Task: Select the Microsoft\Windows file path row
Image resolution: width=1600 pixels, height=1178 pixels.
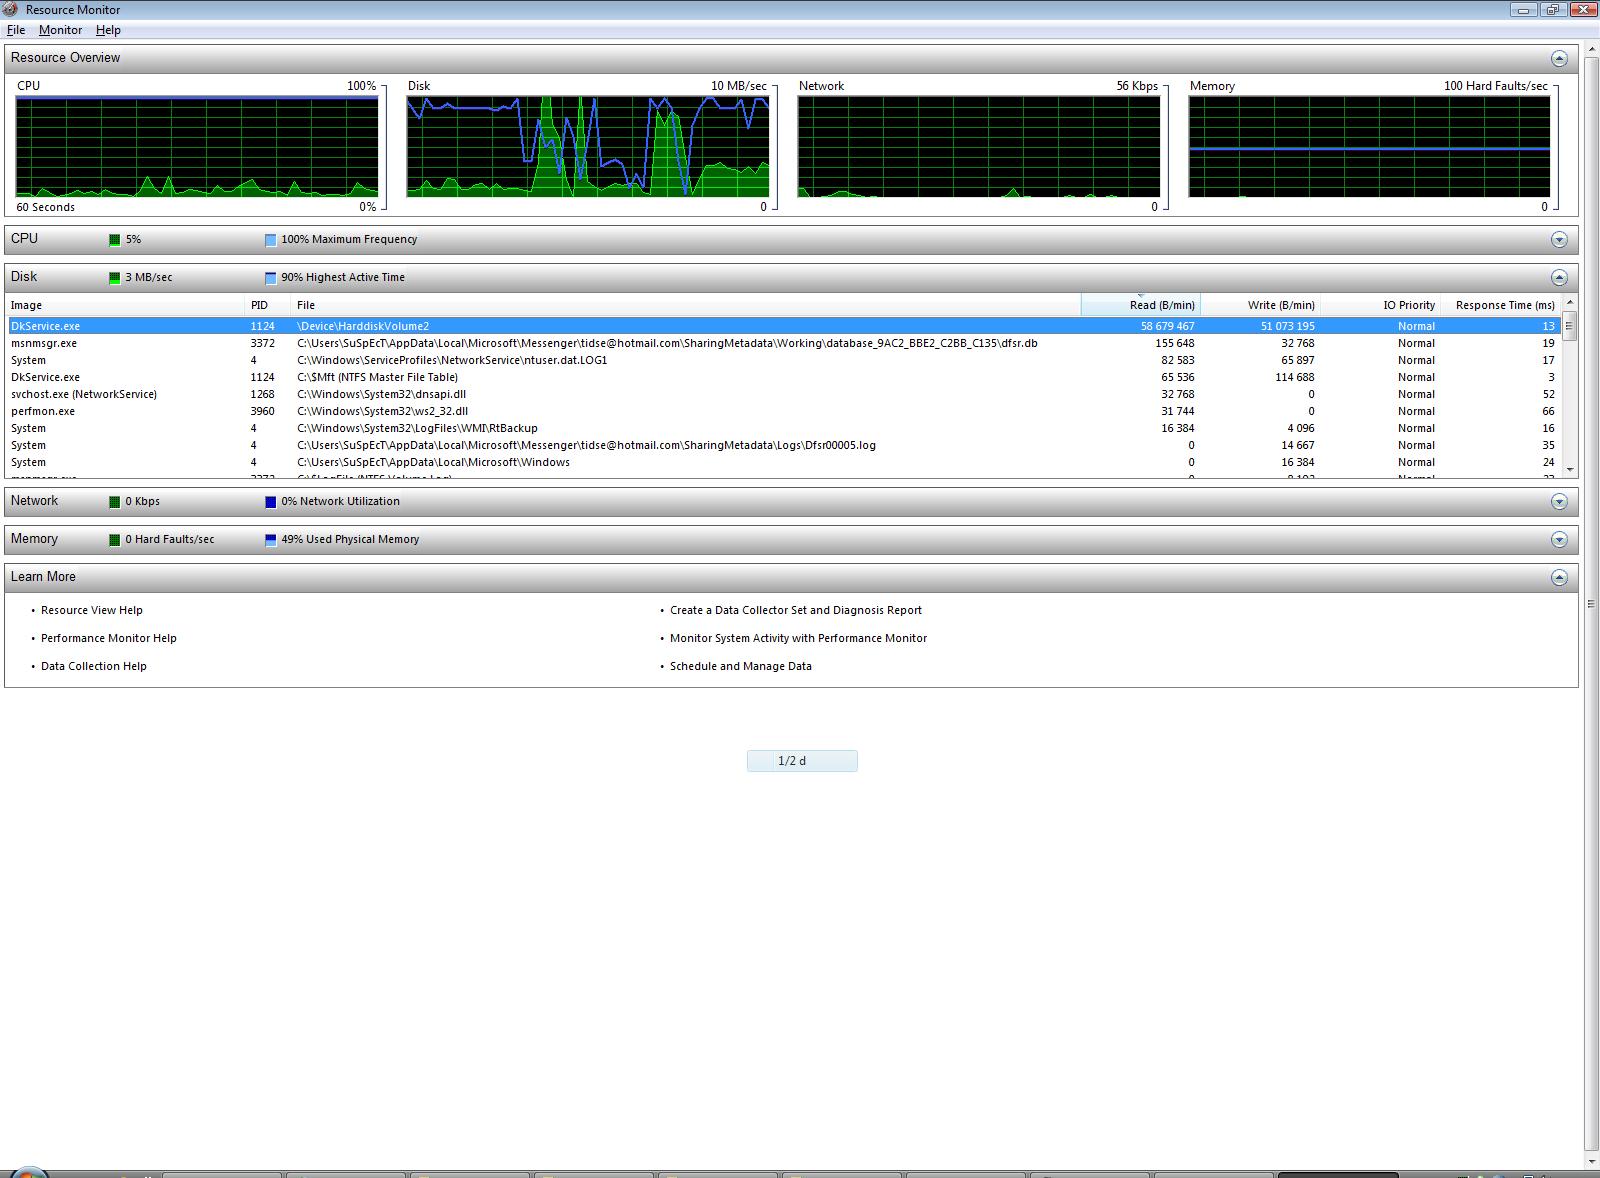Action: (783, 462)
